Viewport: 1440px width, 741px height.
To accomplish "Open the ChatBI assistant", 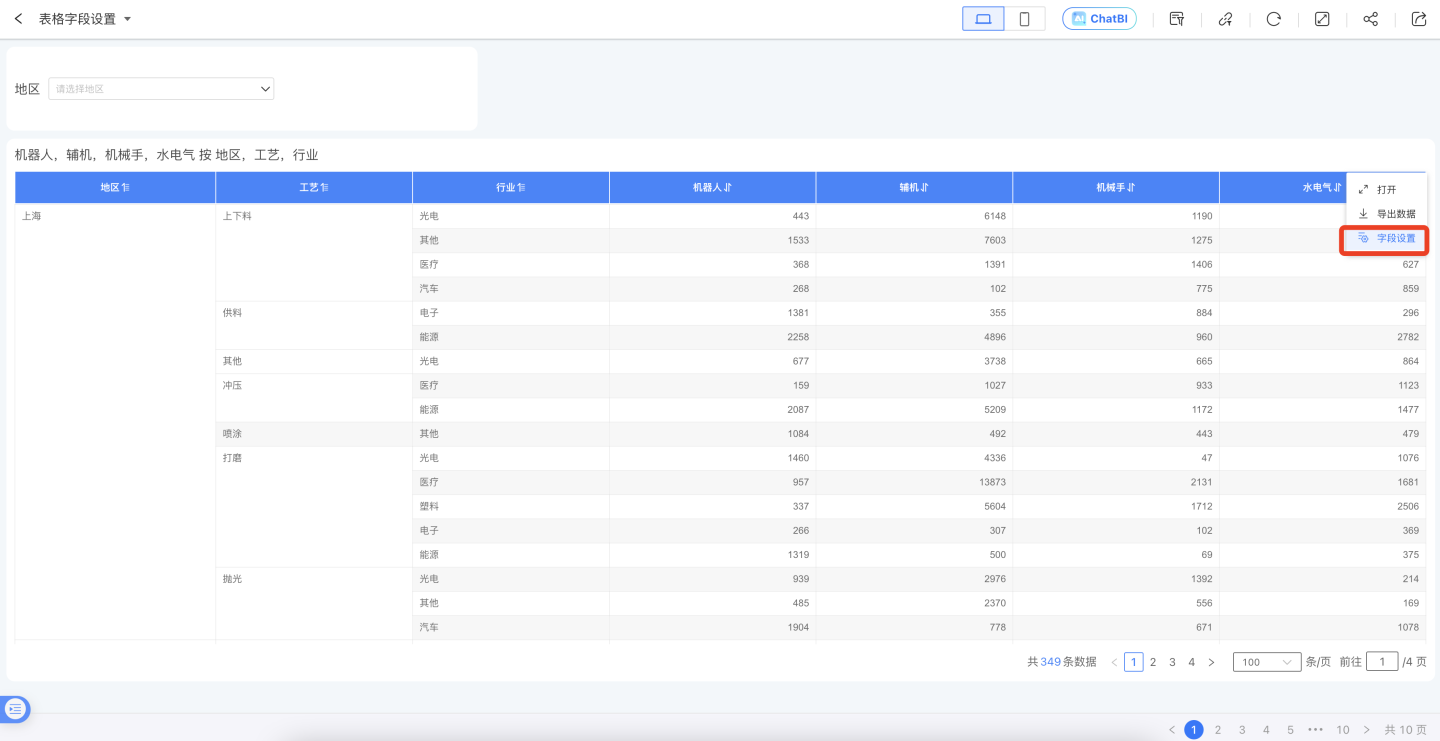I will coord(1099,19).
